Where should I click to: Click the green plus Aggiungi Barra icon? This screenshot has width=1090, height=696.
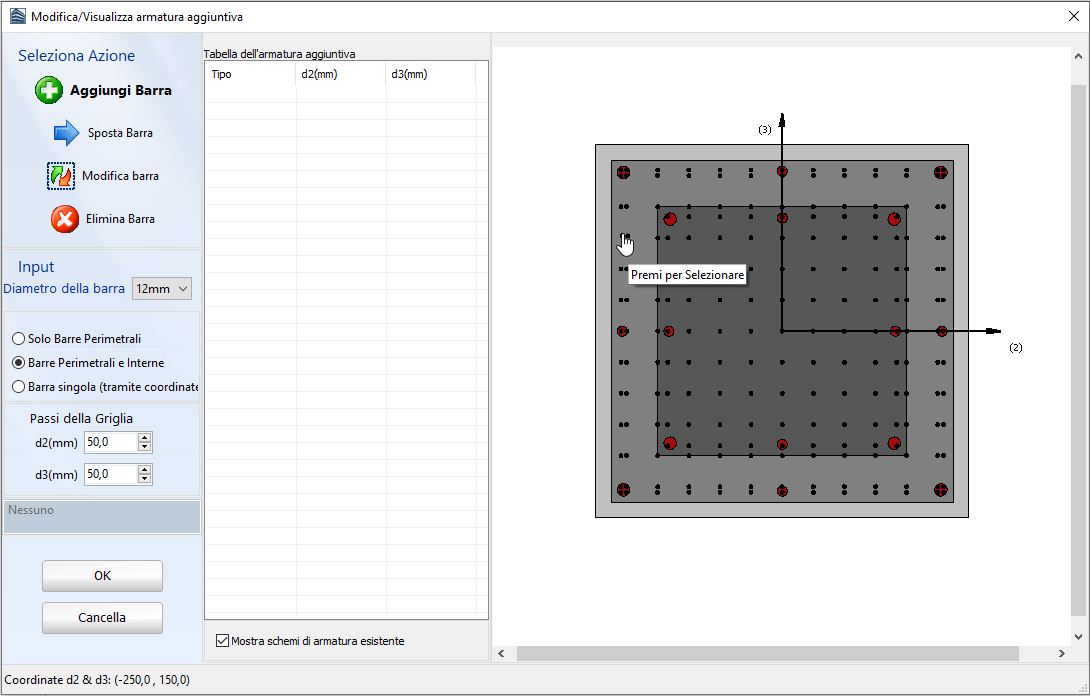[49, 90]
